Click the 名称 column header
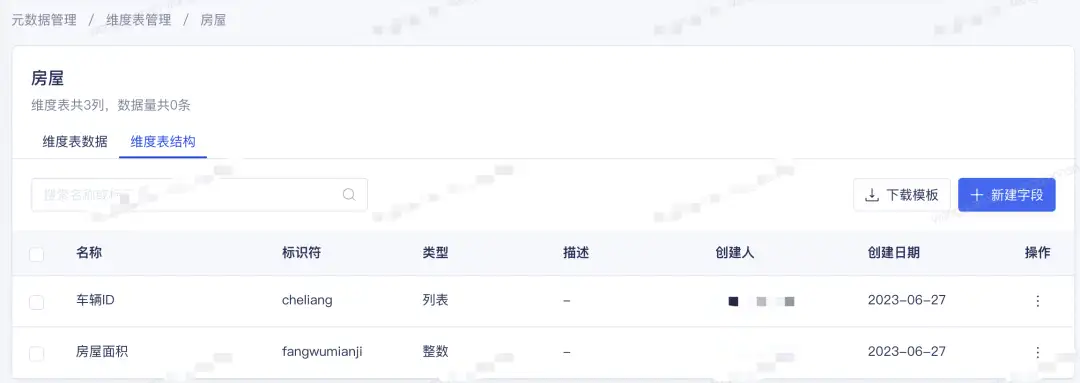Screen dimensions: 1080x383 [89, 253]
